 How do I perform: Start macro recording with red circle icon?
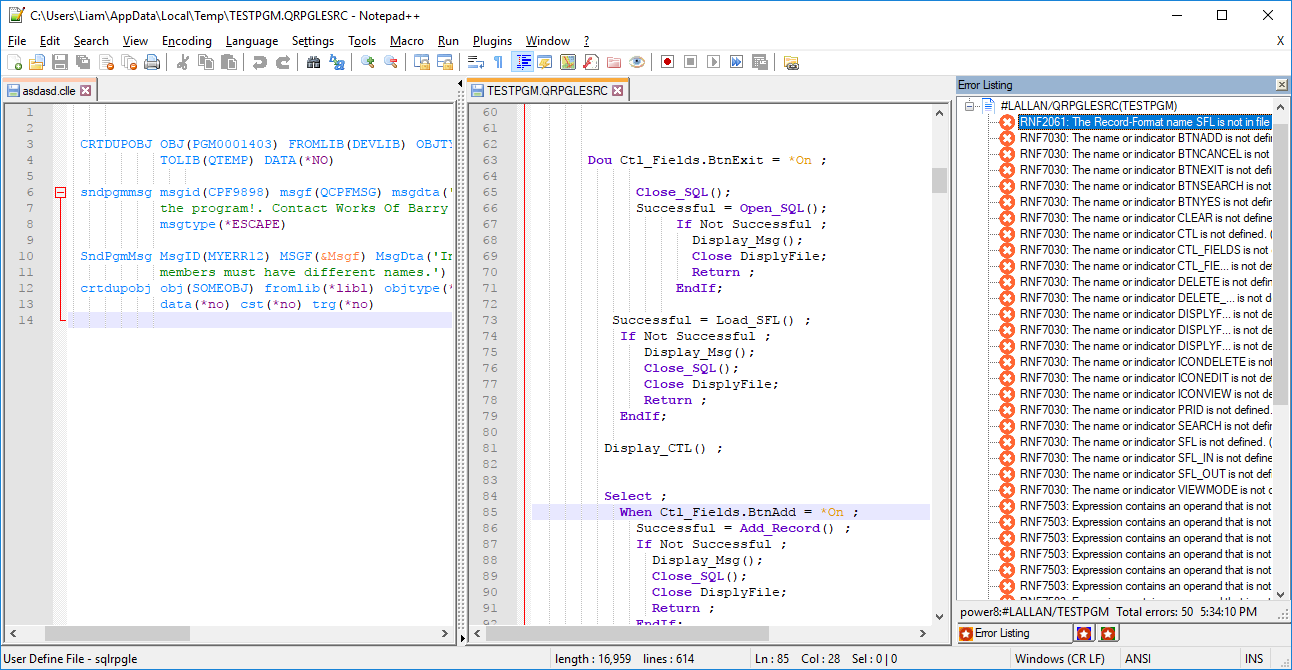[667, 62]
